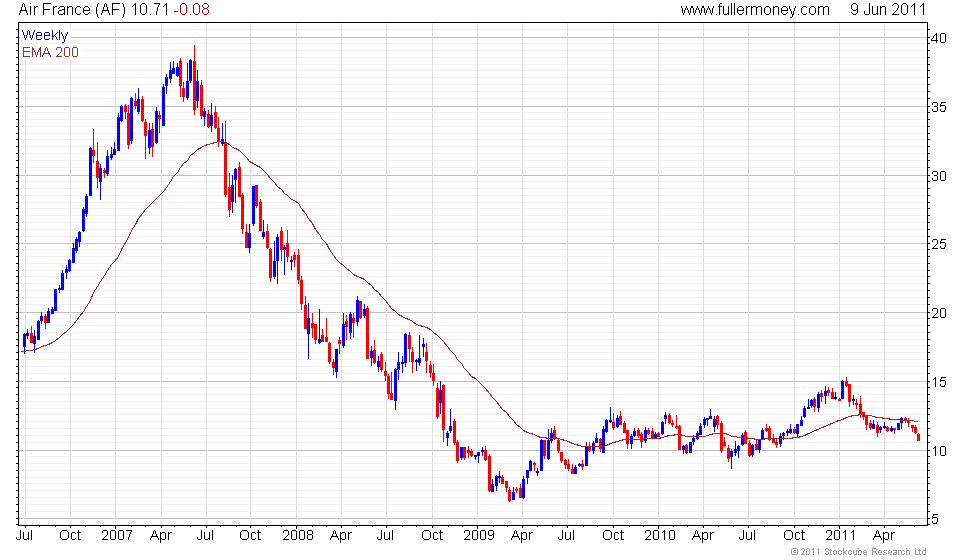This screenshot has width=980, height=560.
Task: Click the 35 price axis label
Action: click(x=939, y=108)
